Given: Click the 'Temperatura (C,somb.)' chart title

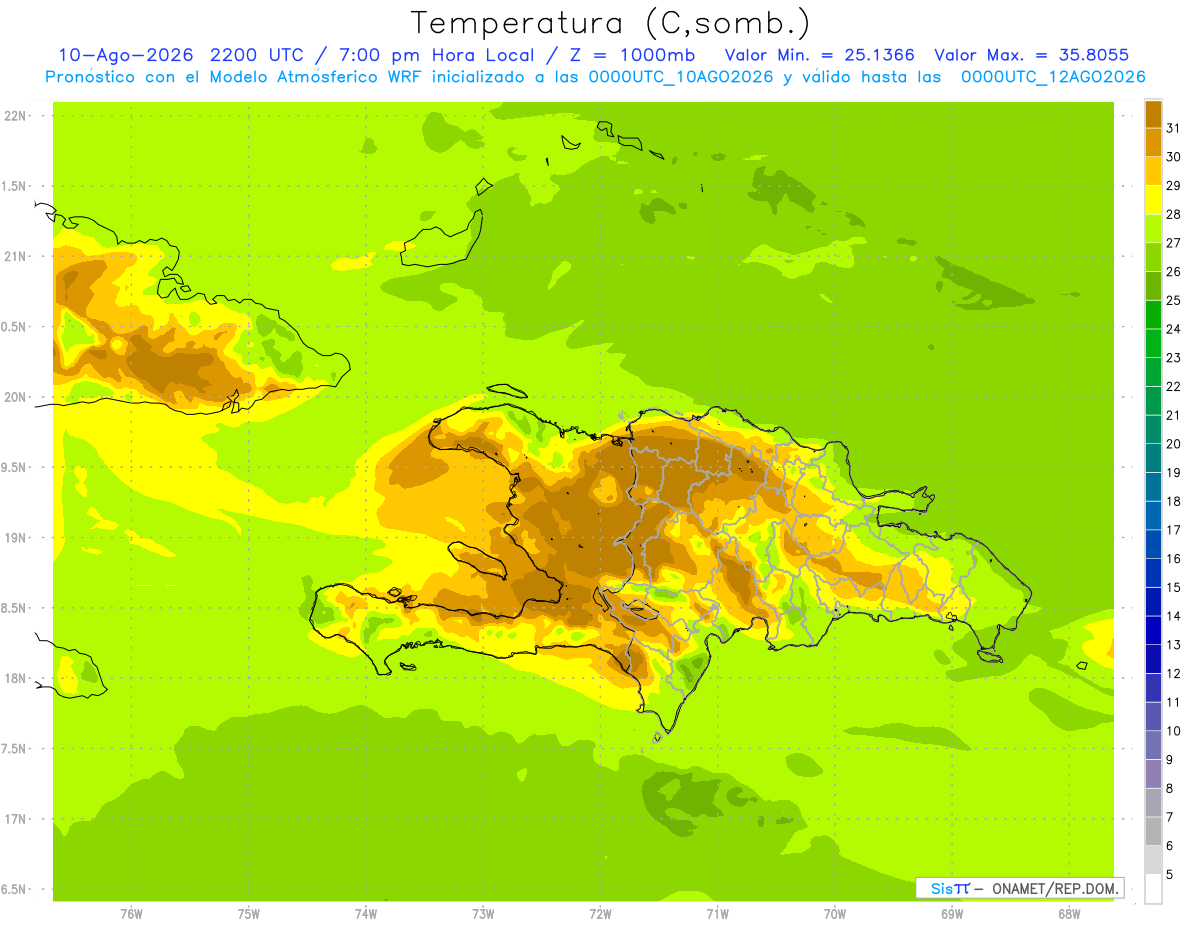Looking at the screenshot, I should [611, 23].
